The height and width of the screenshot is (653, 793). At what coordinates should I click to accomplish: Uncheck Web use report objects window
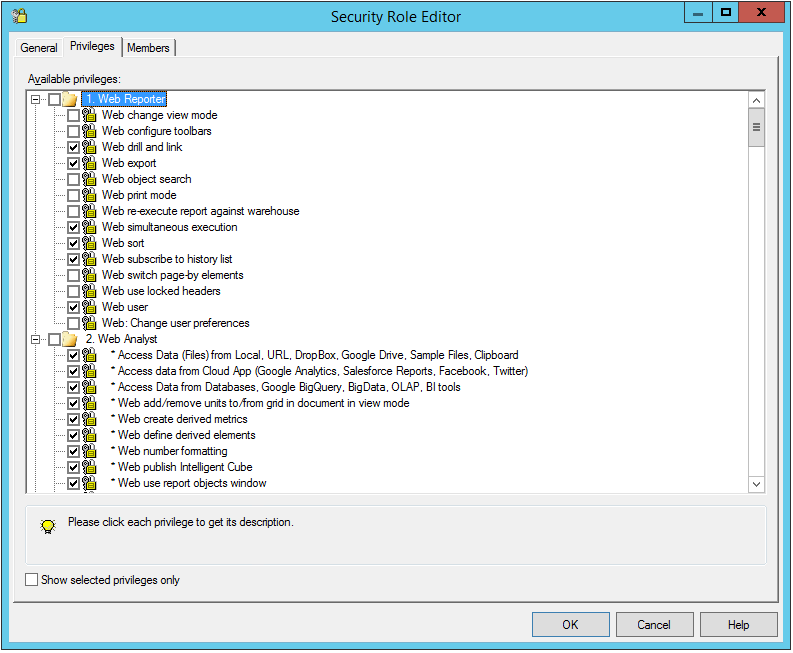coord(73,484)
